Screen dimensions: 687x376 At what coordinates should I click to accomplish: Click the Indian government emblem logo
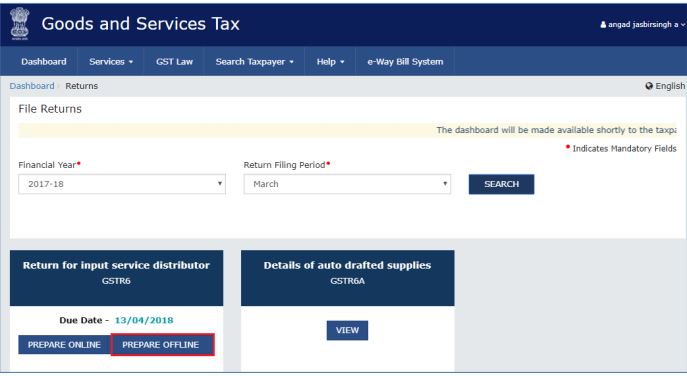click(20, 24)
